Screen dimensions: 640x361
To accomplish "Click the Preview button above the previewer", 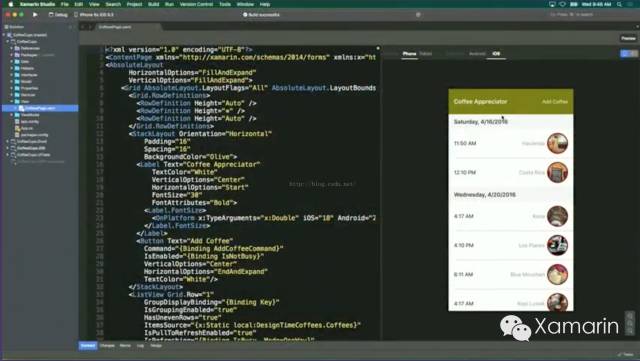I will pyautogui.click(x=628, y=38).
